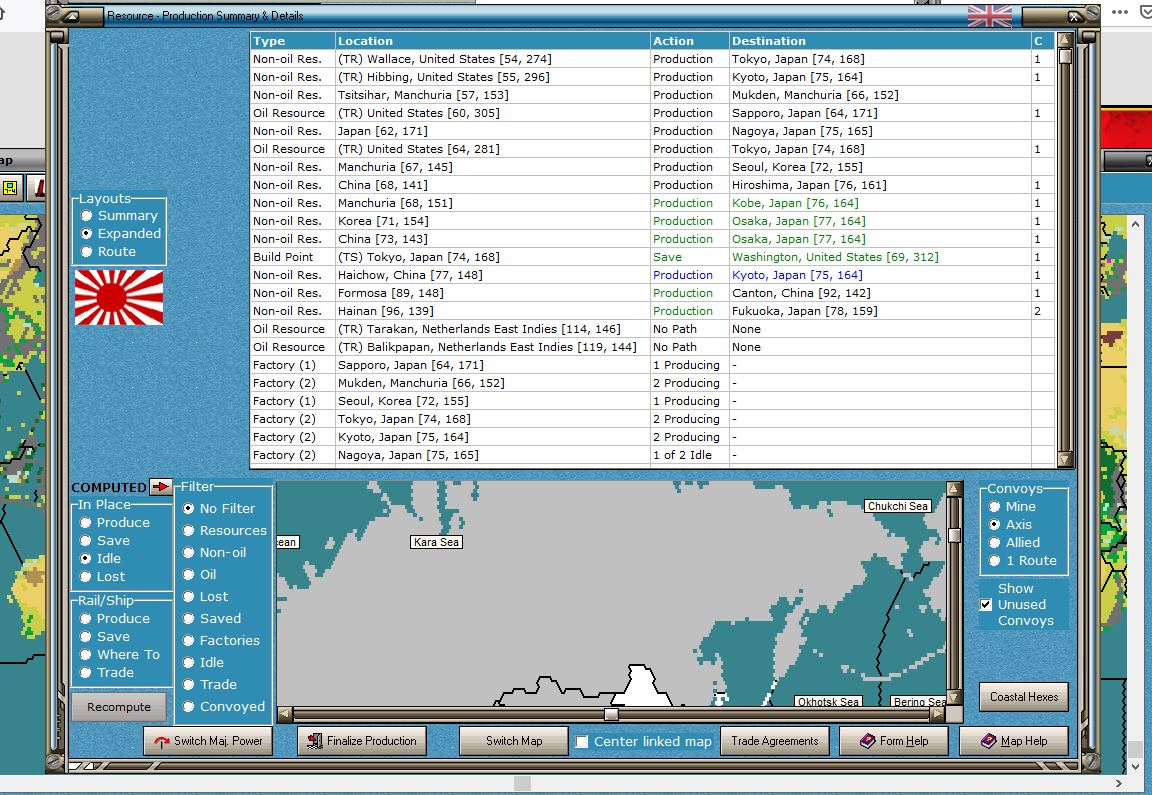The height and width of the screenshot is (795, 1152).
Task: Click Chukchi Sea label on map
Action: coord(898,506)
